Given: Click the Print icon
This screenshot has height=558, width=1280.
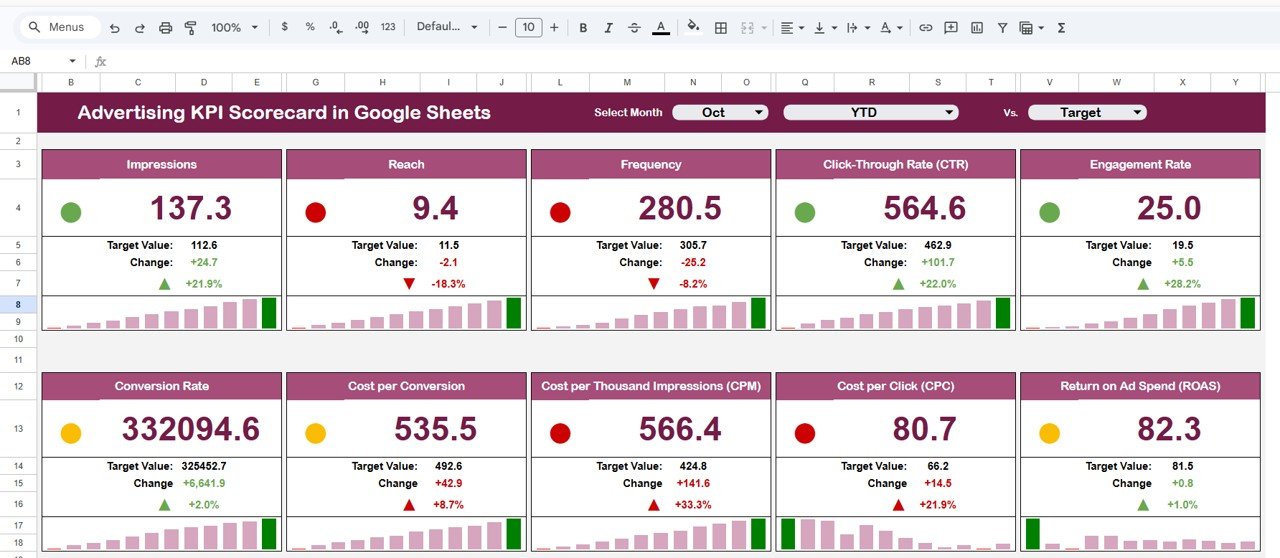Looking at the screenshot, I should click(x=166, y=28).
